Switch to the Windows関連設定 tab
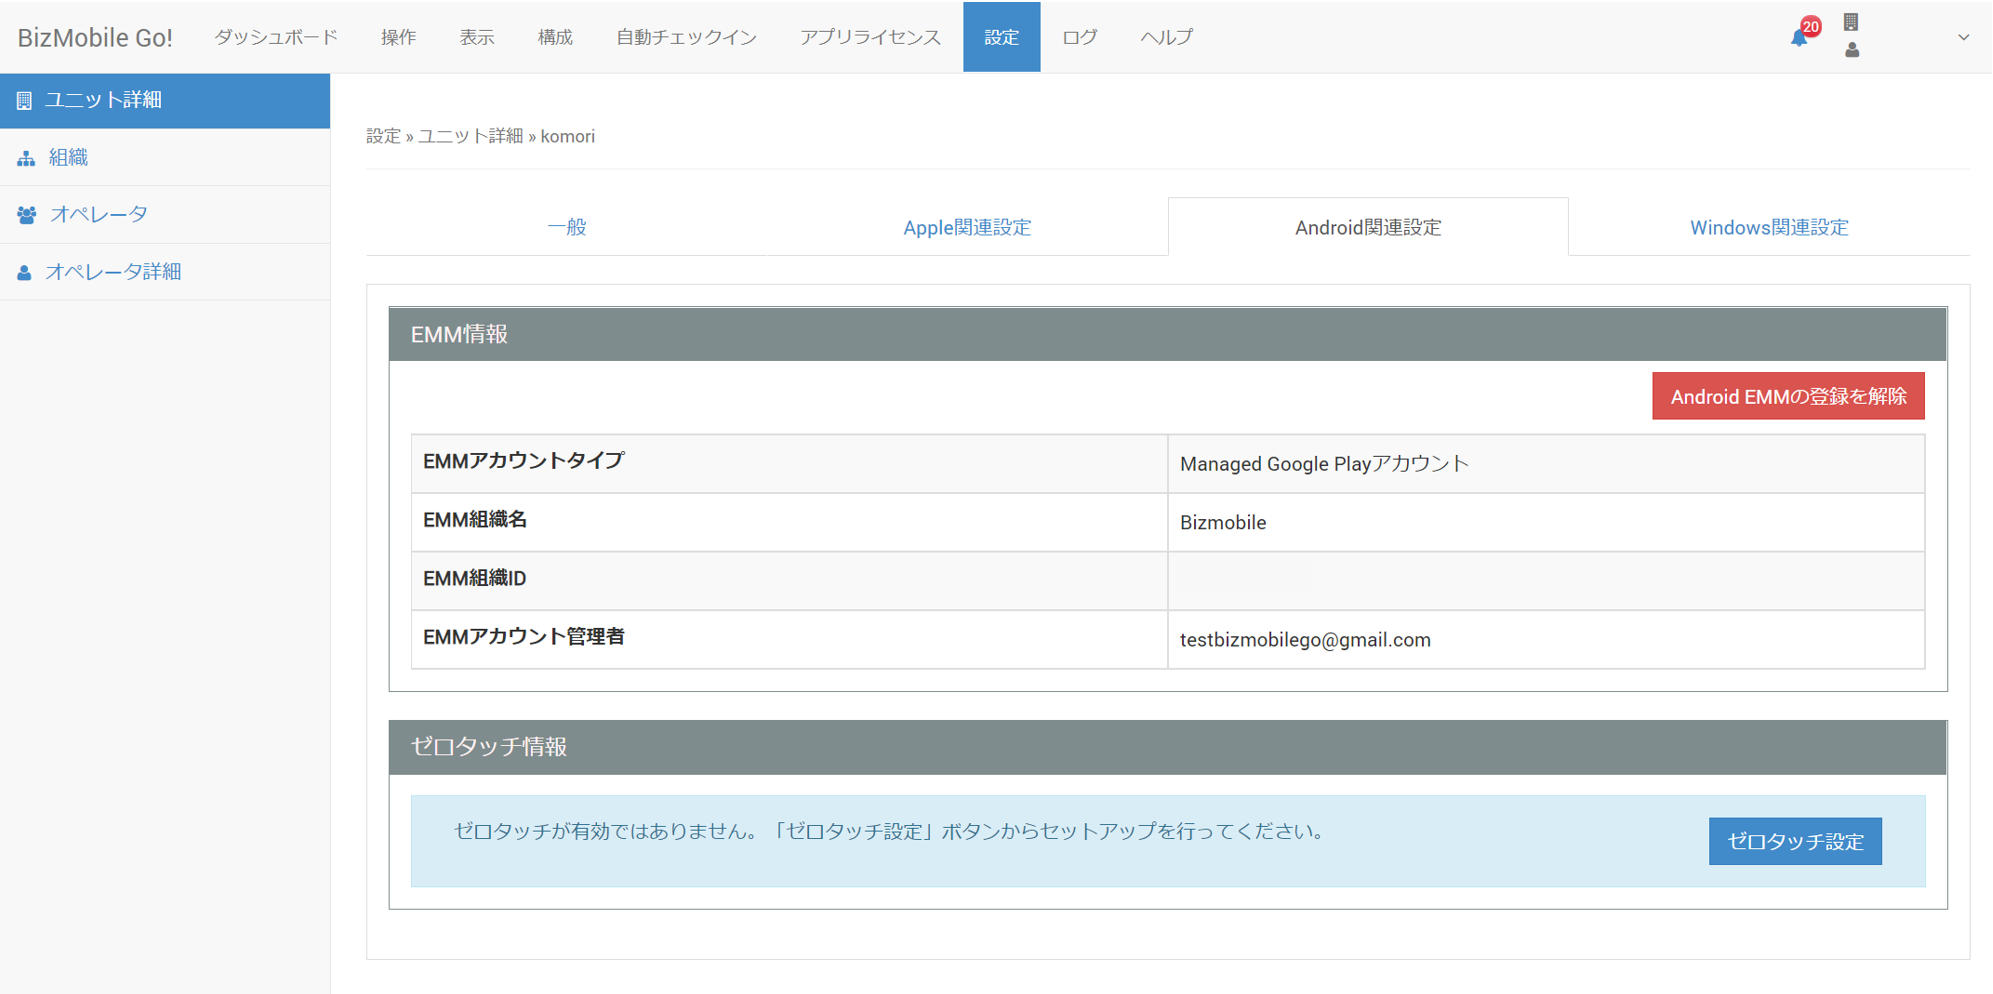The image size is (1993, 994). (x=1768, y=227)
